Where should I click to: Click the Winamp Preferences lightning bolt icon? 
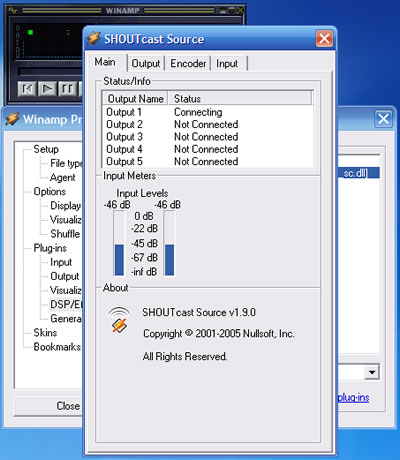click(13, 119)
